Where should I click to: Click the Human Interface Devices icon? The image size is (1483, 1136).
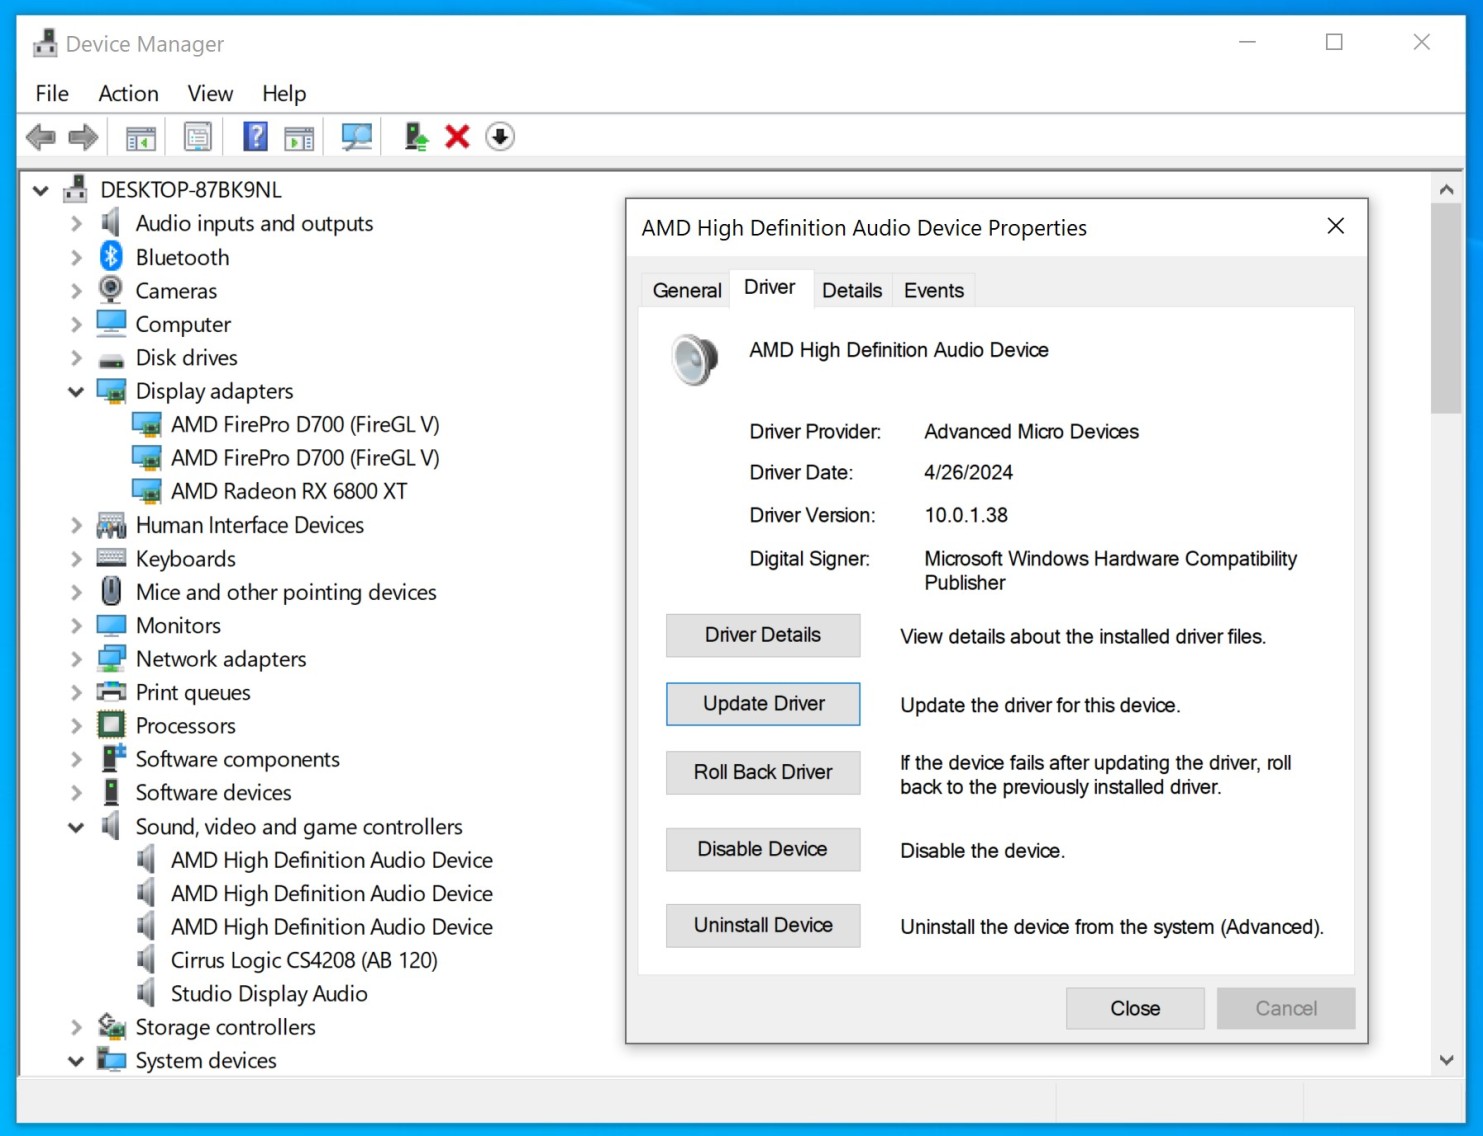pos(111,525)
